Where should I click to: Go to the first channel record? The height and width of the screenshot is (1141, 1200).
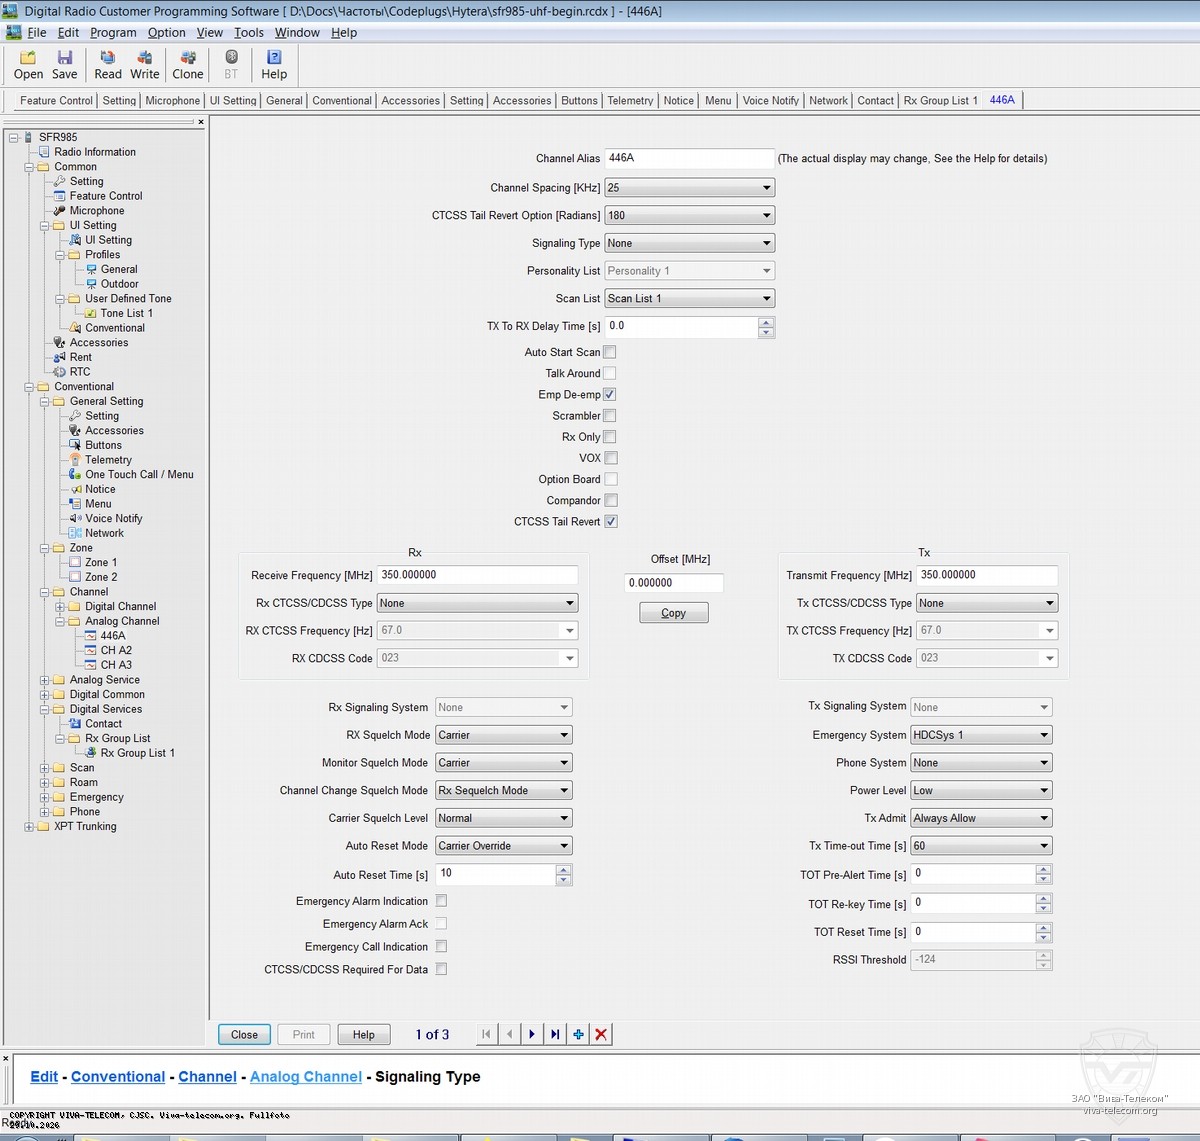pos(486,1034)
